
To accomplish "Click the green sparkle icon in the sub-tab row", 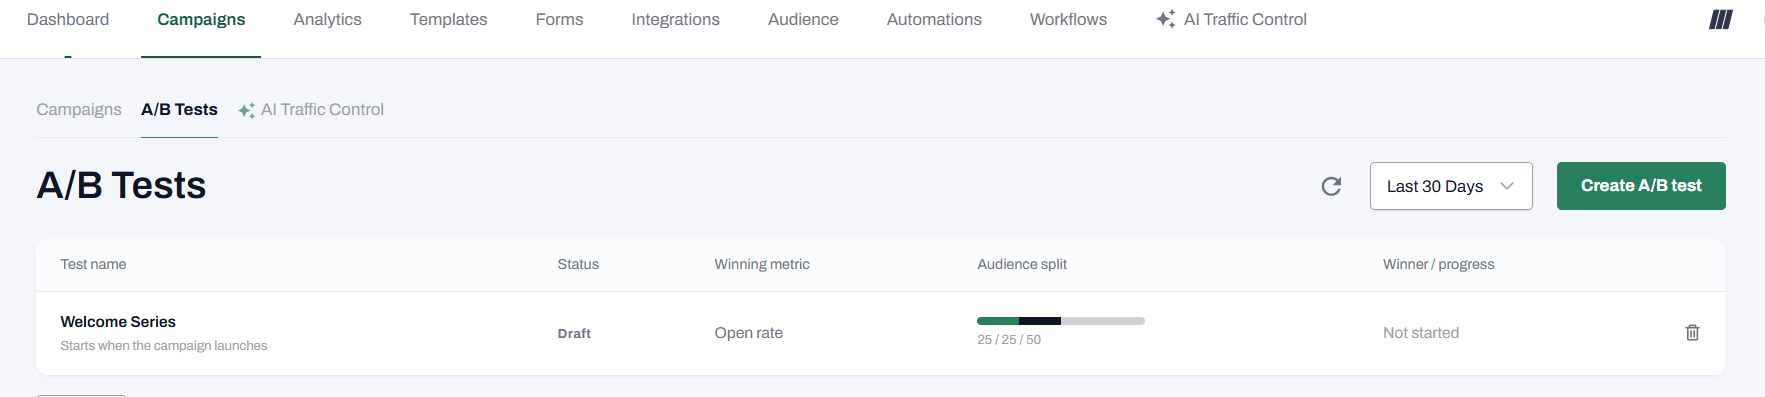I will [x=246, y=110].
